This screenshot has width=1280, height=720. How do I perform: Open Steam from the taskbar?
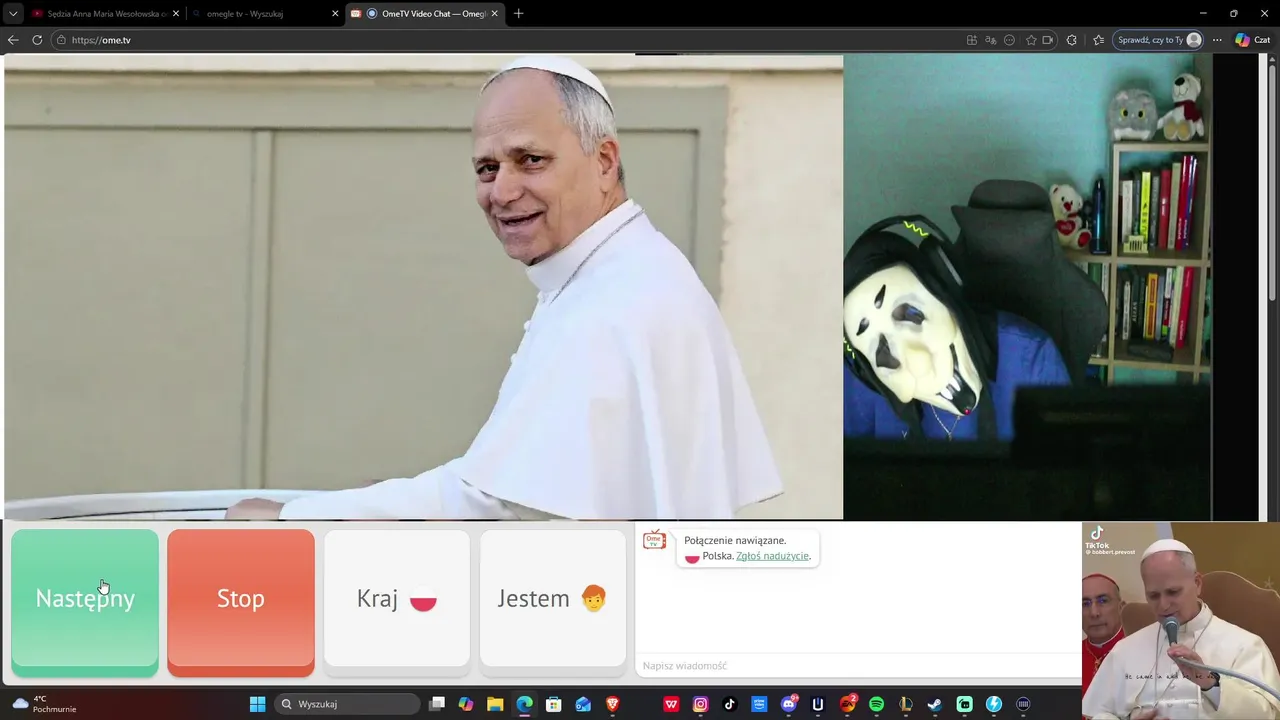(934, 704)
